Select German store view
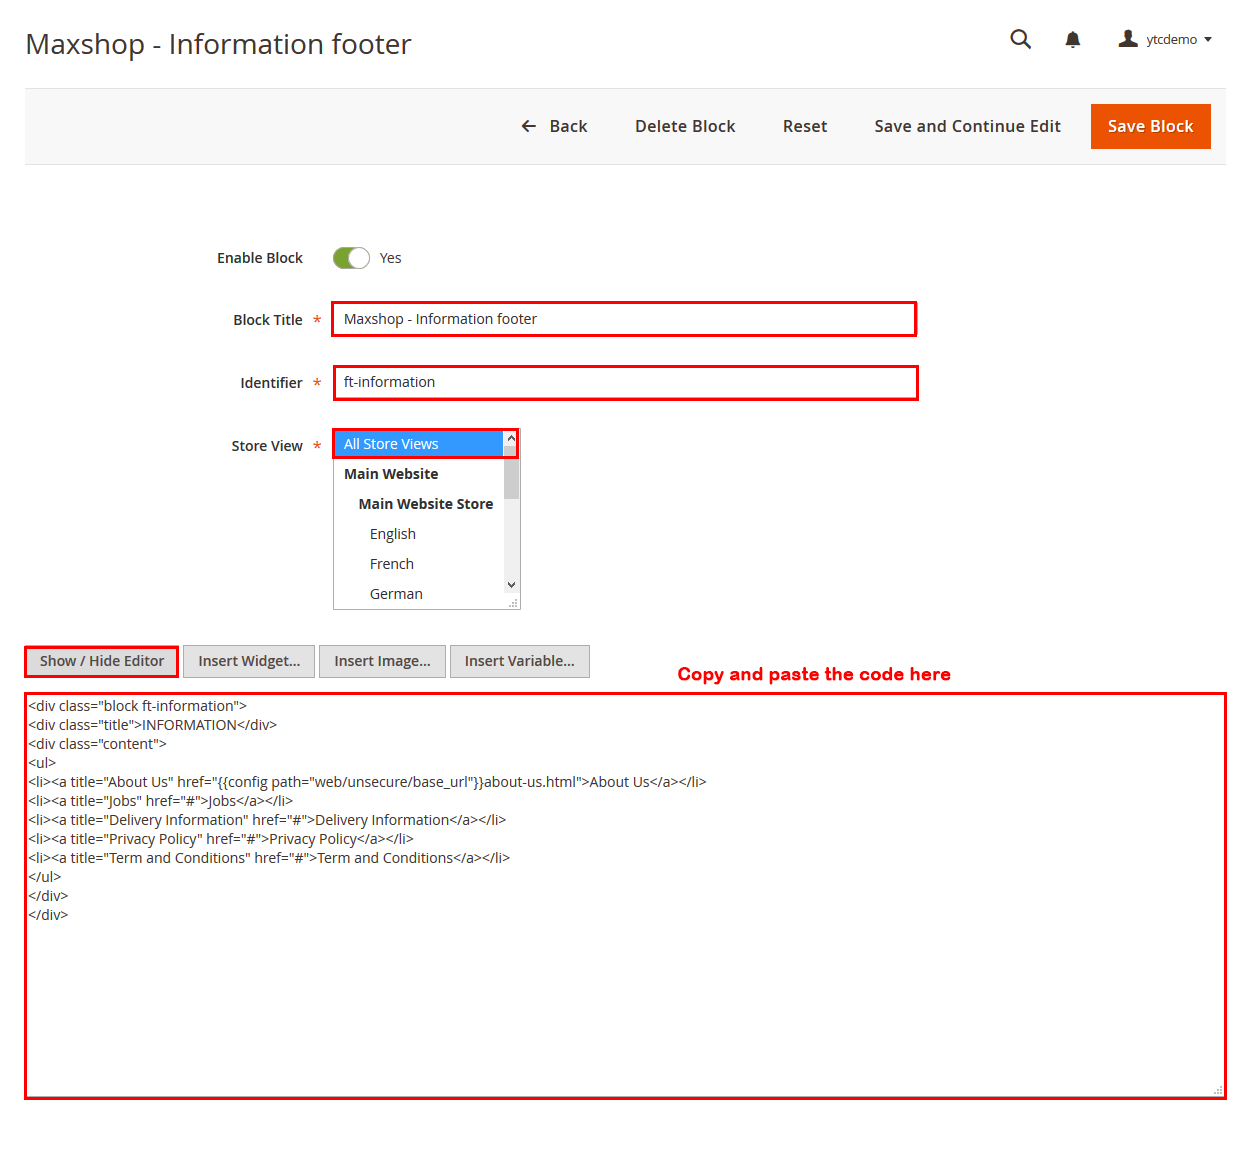 click(x=419, y=594)
